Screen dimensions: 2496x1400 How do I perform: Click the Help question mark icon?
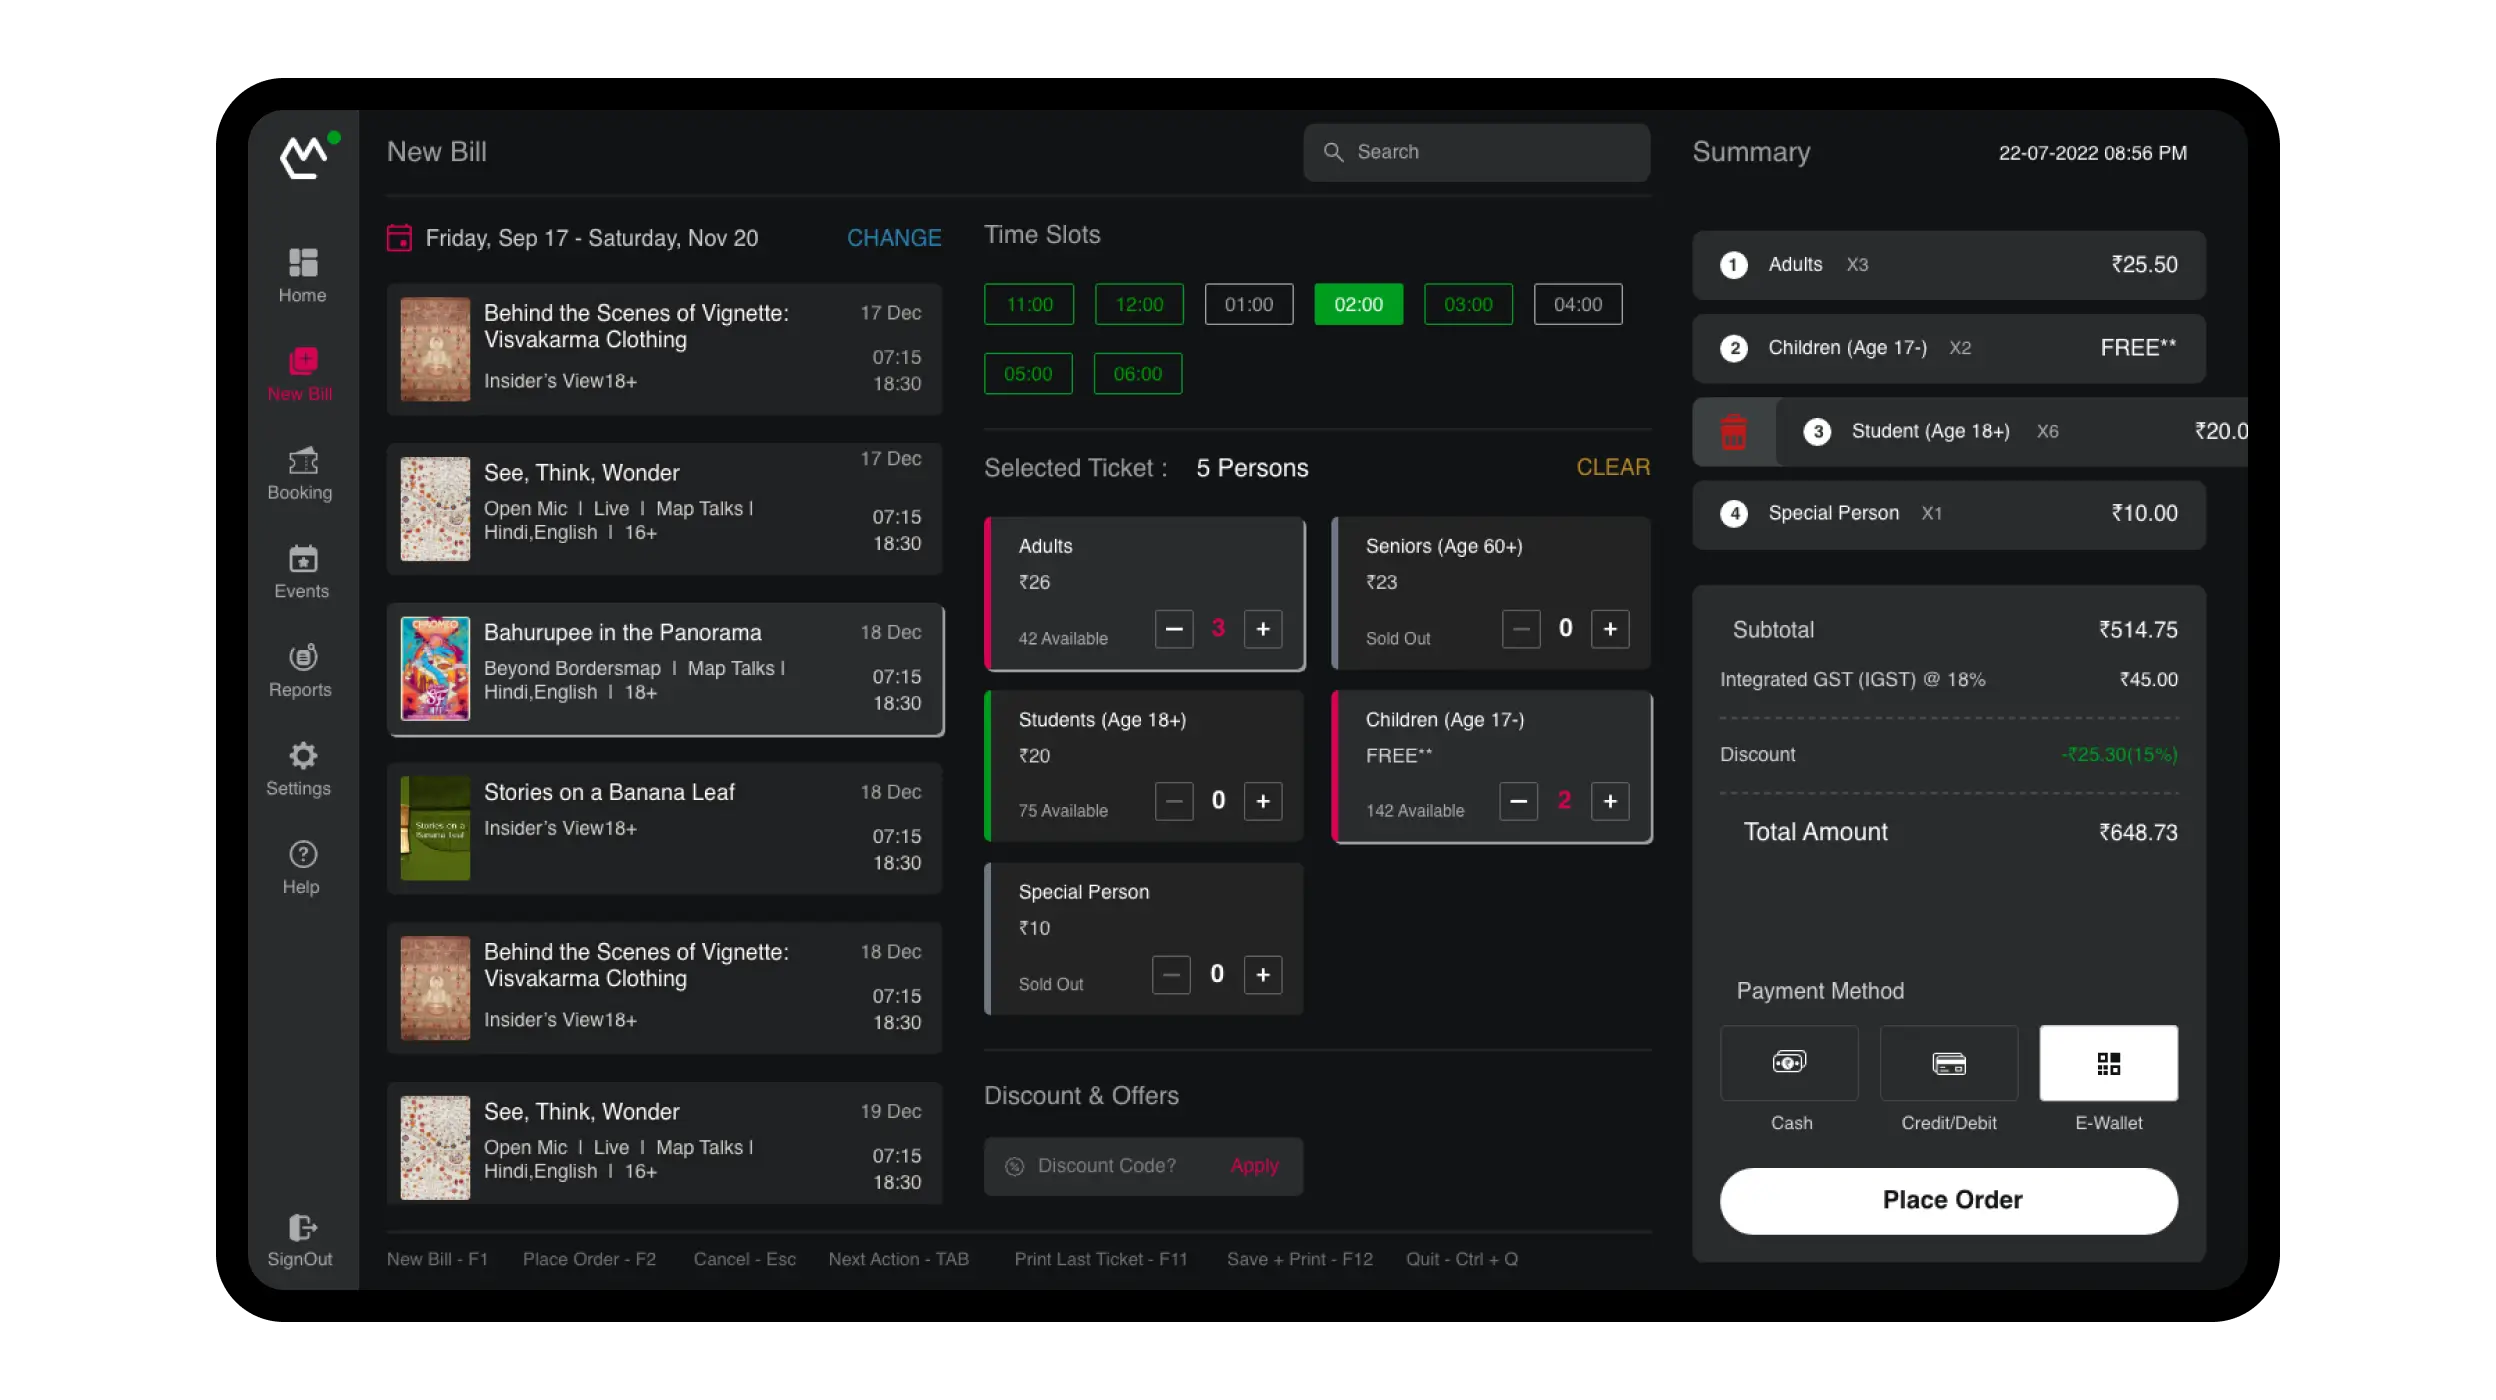click(x=302, y=854)
